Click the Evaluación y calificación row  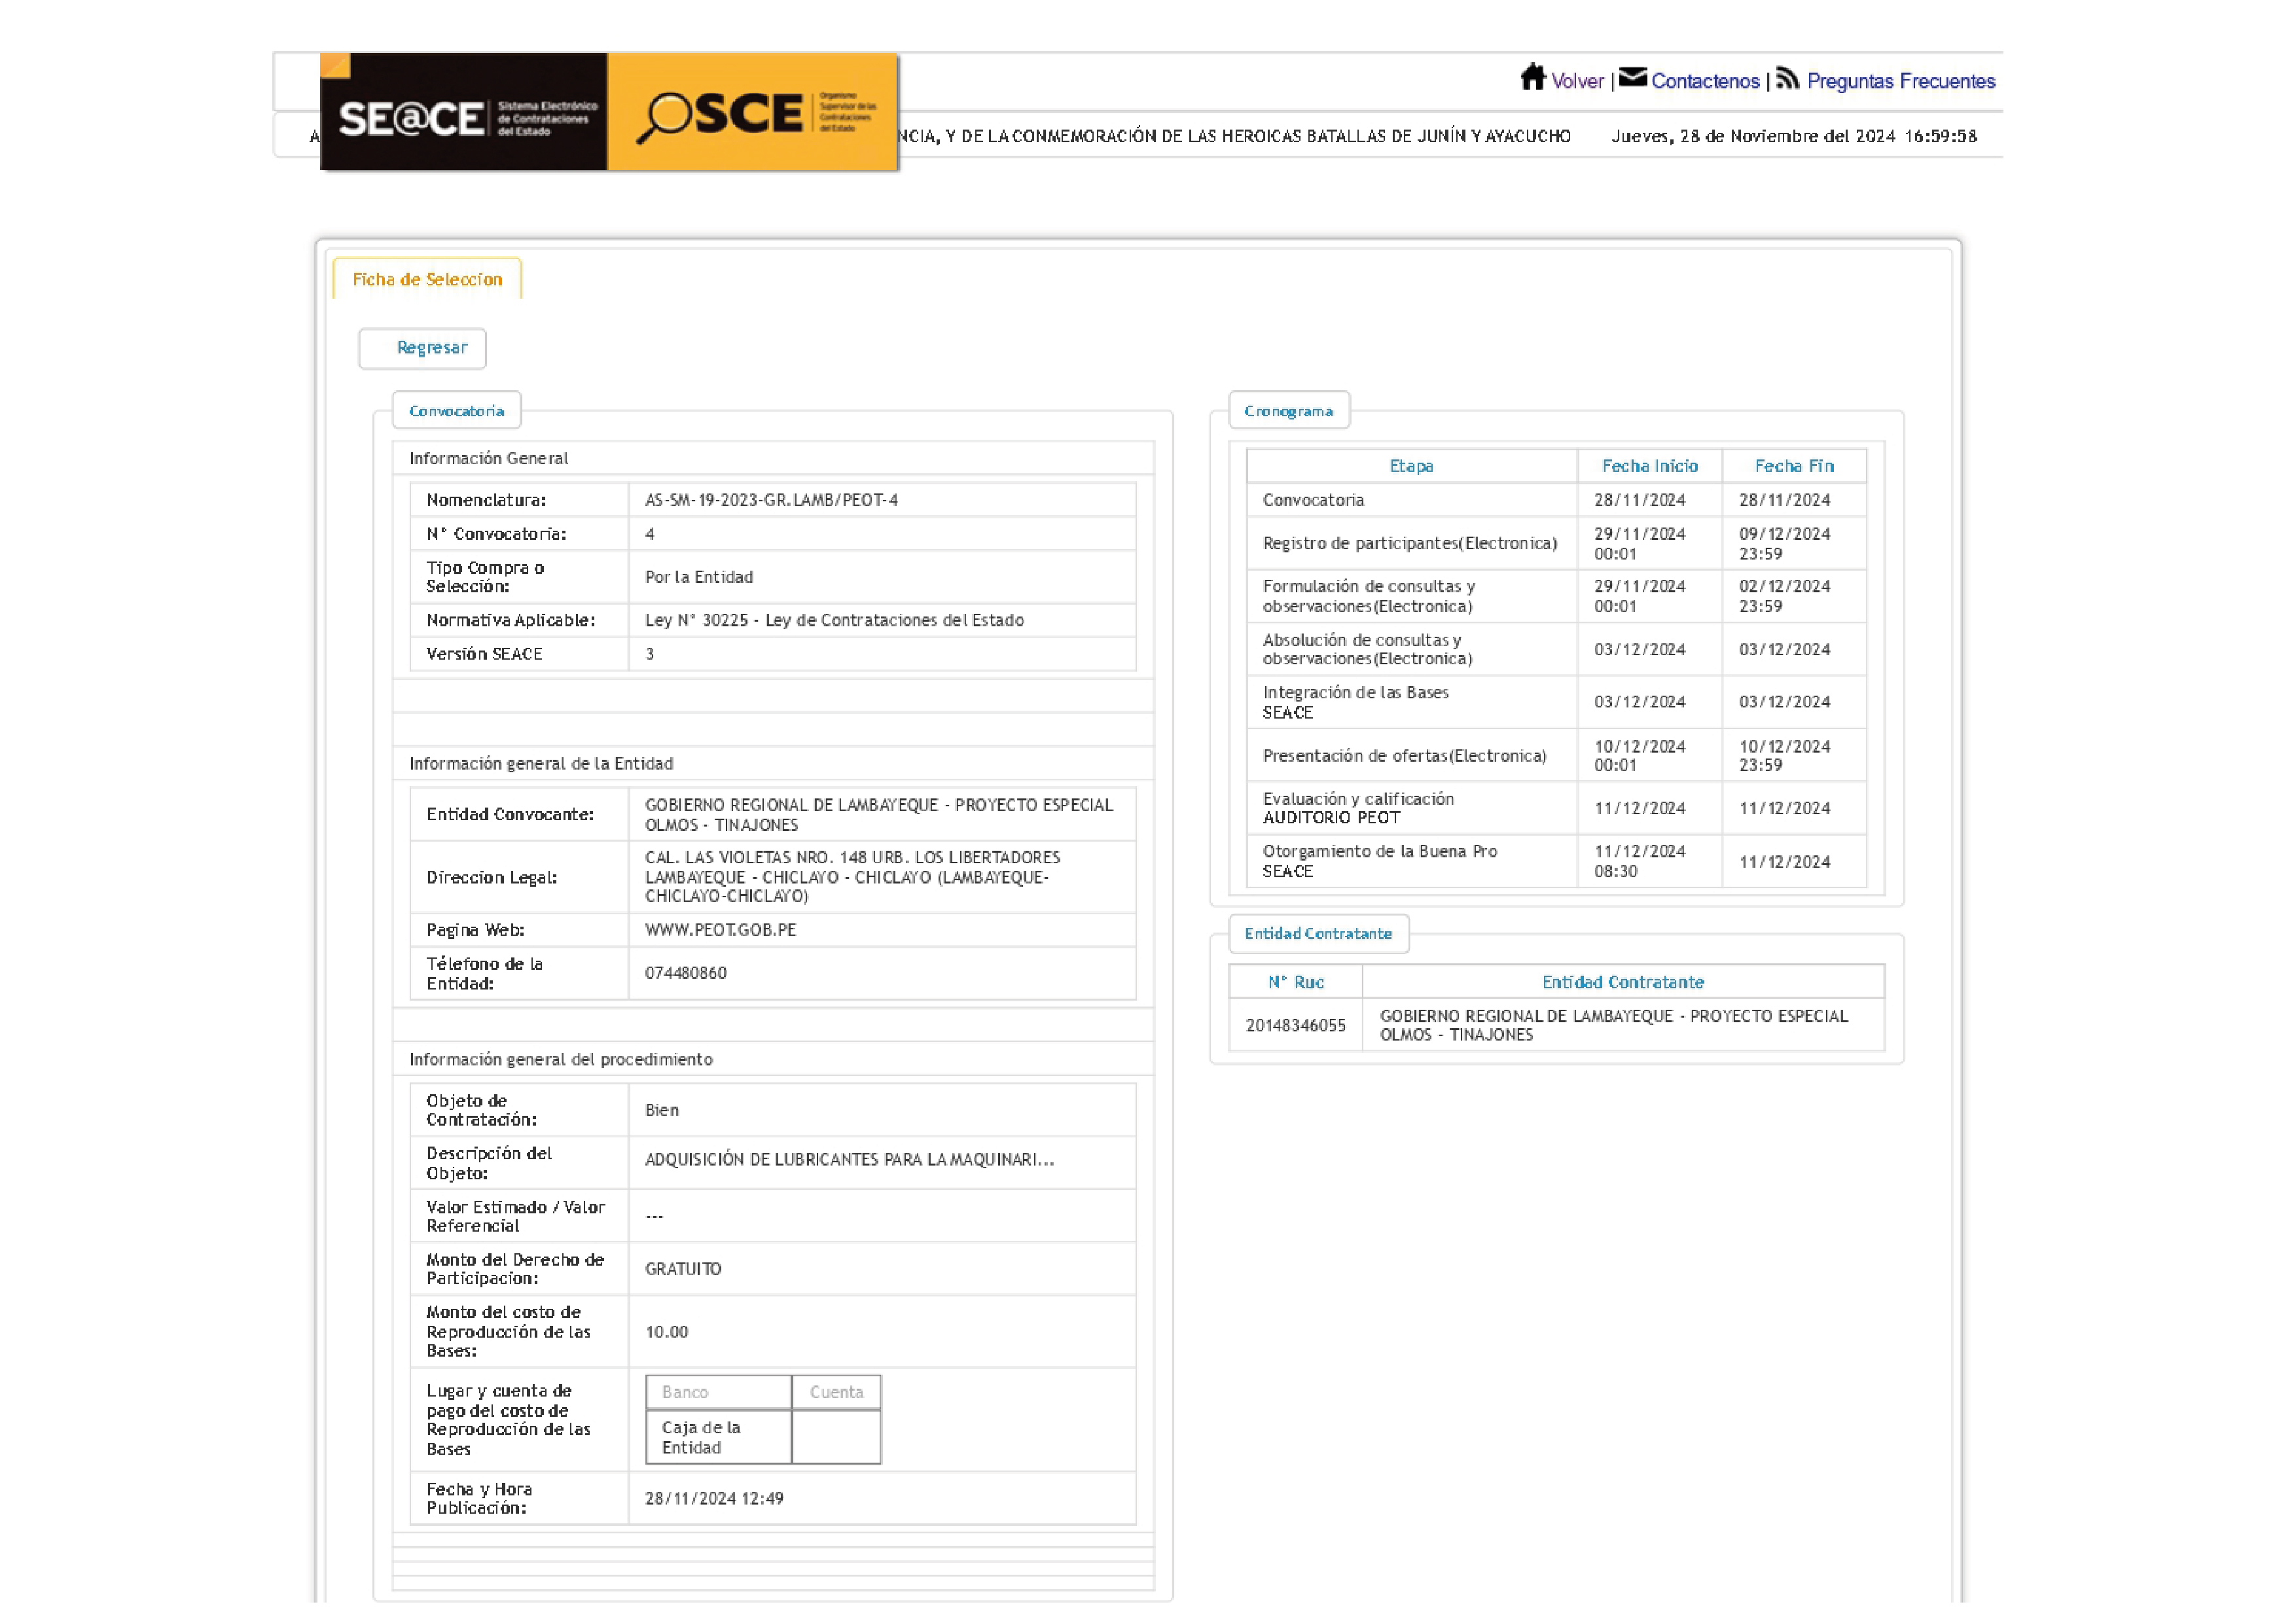pyautogui.click(x=1556, y=808)
